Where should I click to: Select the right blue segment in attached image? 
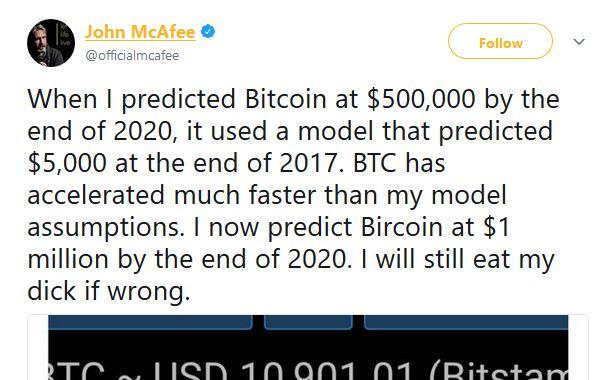coord(466,322)
